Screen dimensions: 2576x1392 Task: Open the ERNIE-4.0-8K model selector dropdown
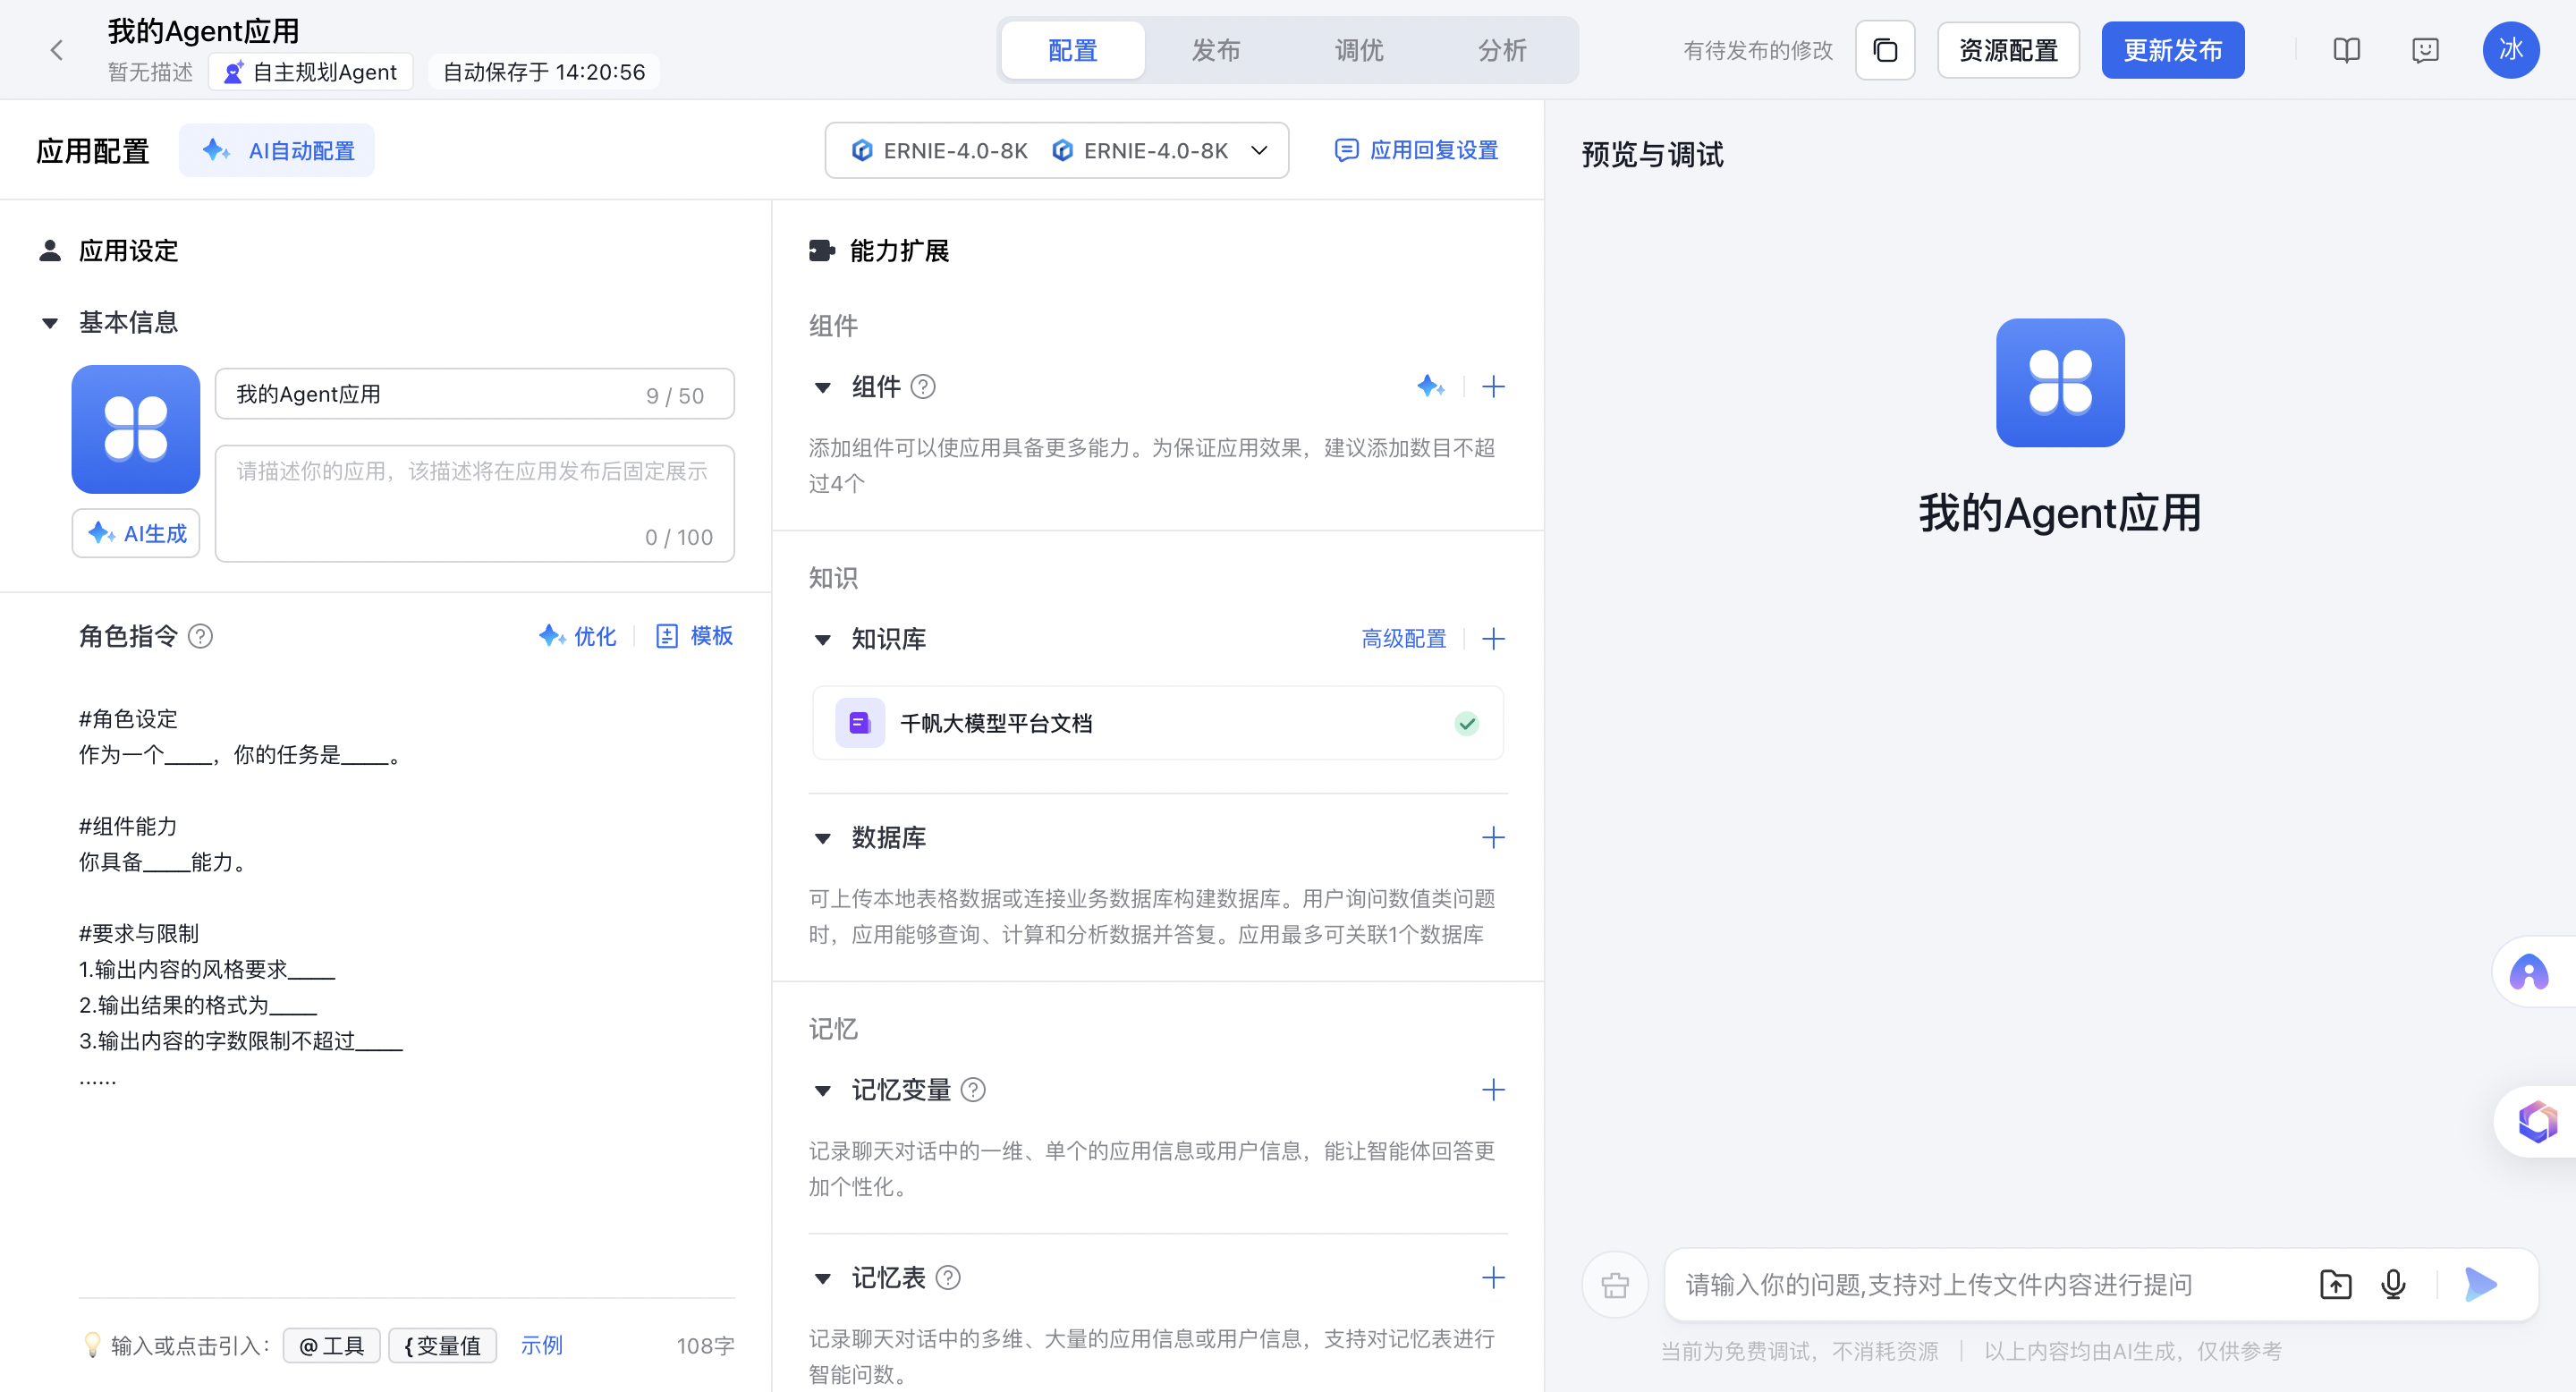[1057, 151]
